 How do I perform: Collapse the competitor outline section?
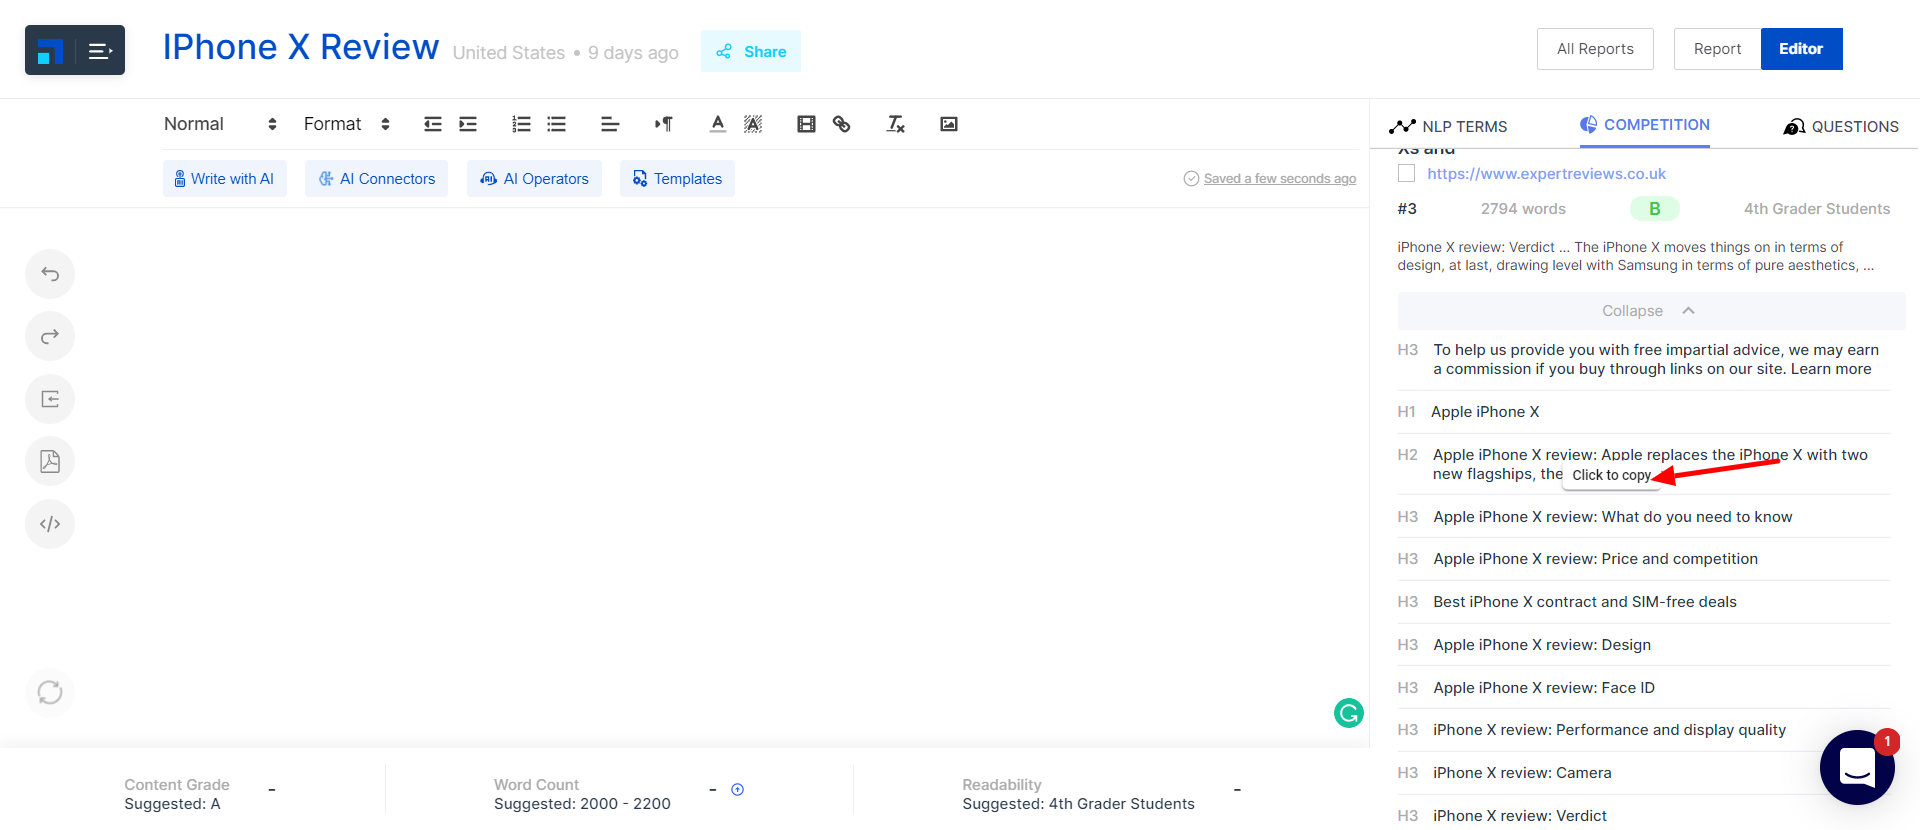pos(1651,311)
